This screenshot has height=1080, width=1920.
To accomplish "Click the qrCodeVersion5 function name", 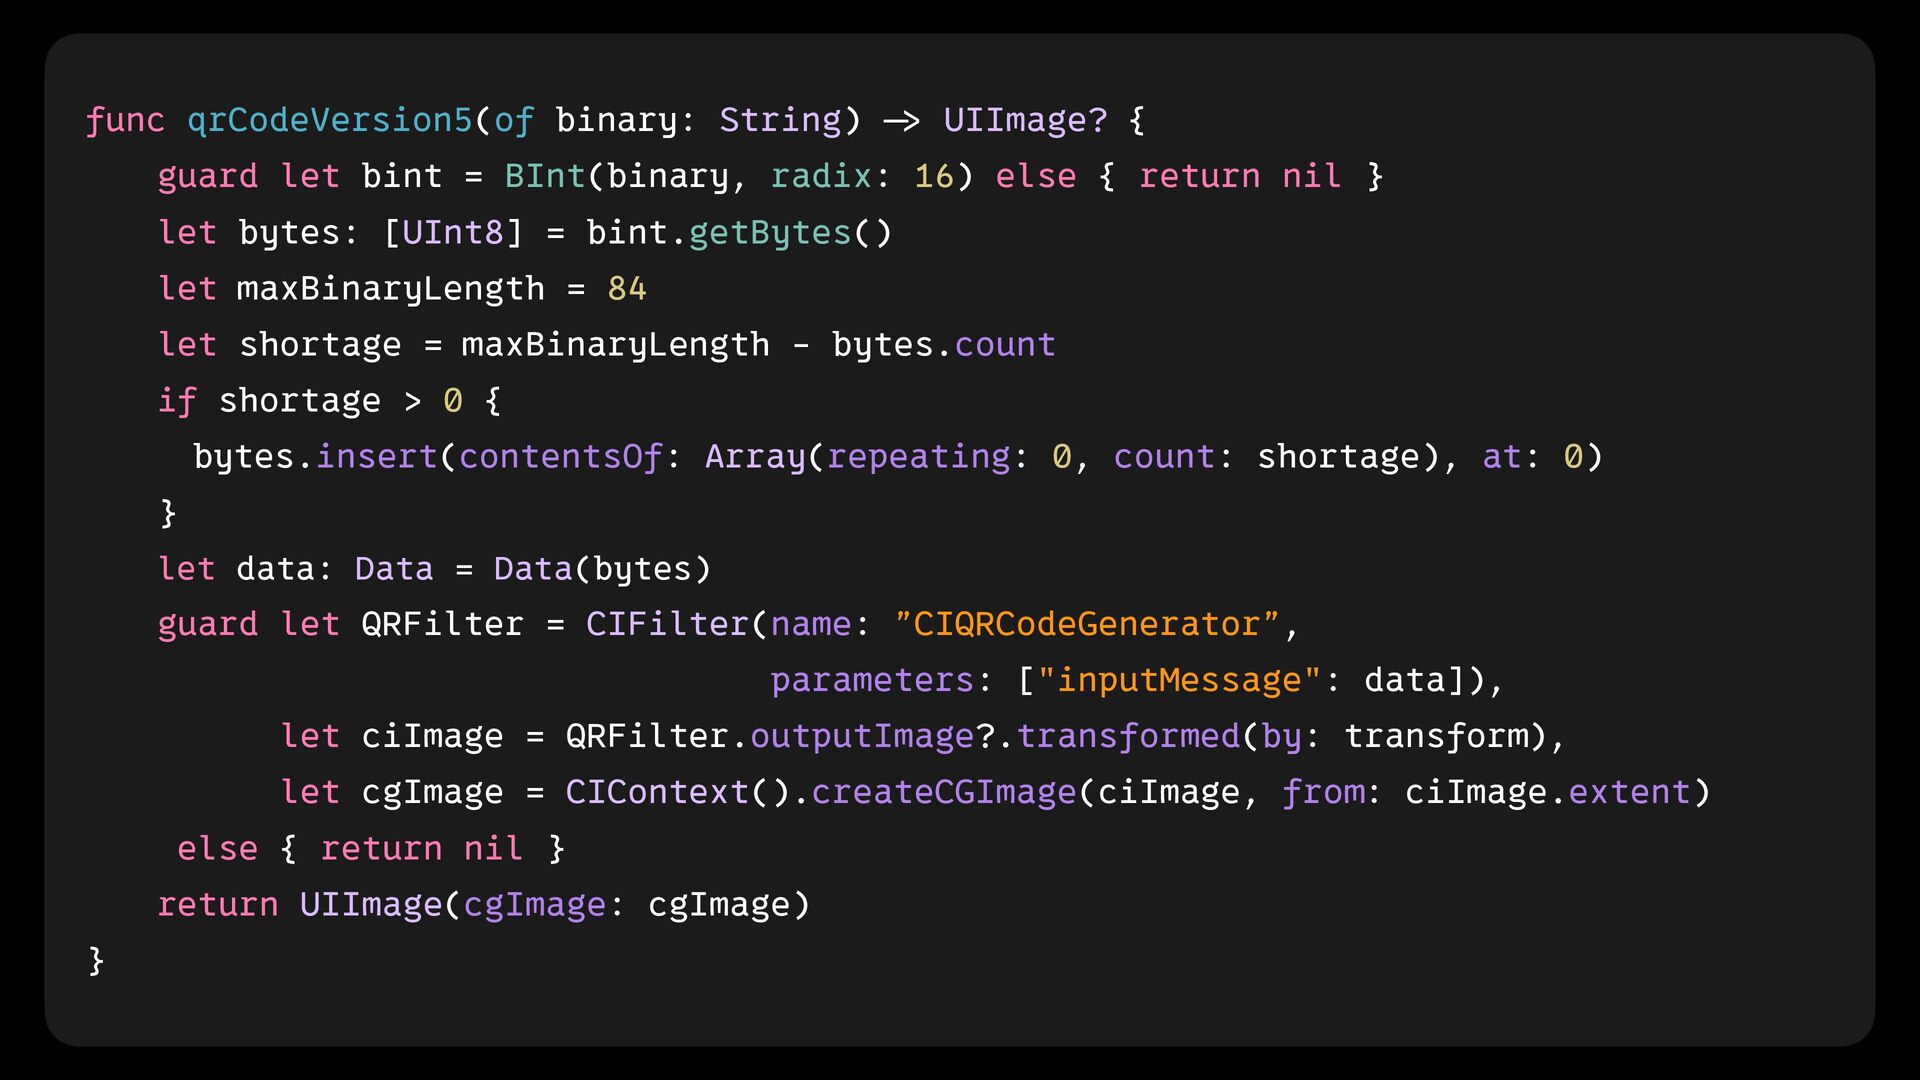I will tap(329, 120).
